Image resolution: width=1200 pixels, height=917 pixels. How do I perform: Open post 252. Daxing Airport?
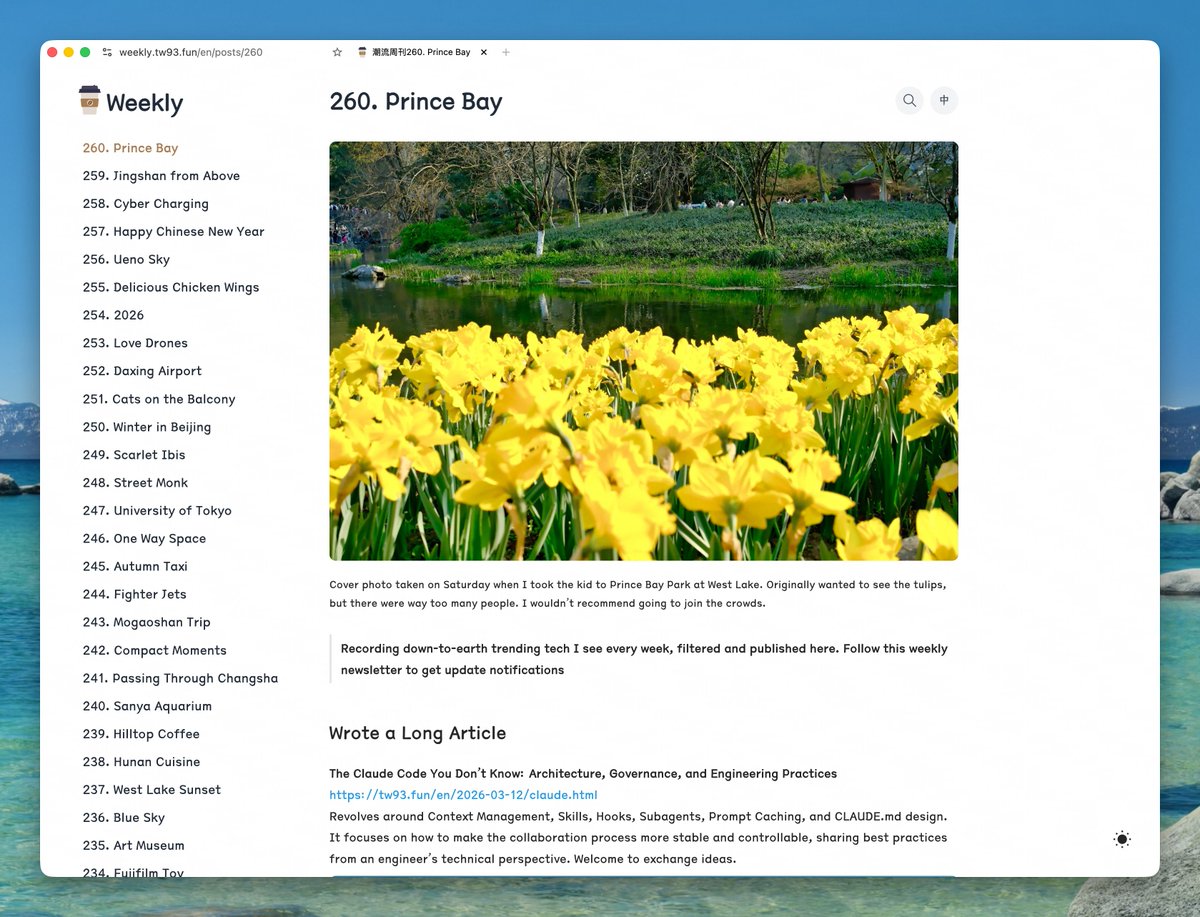(x=142, y=371)
